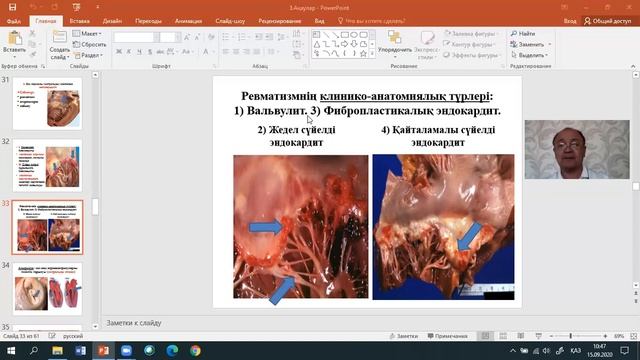Image resolution: width=640 pixels, height=360 pixels.
Task: Open the Экспресс-стили quick styles dropdown
Action: point(427,45)
